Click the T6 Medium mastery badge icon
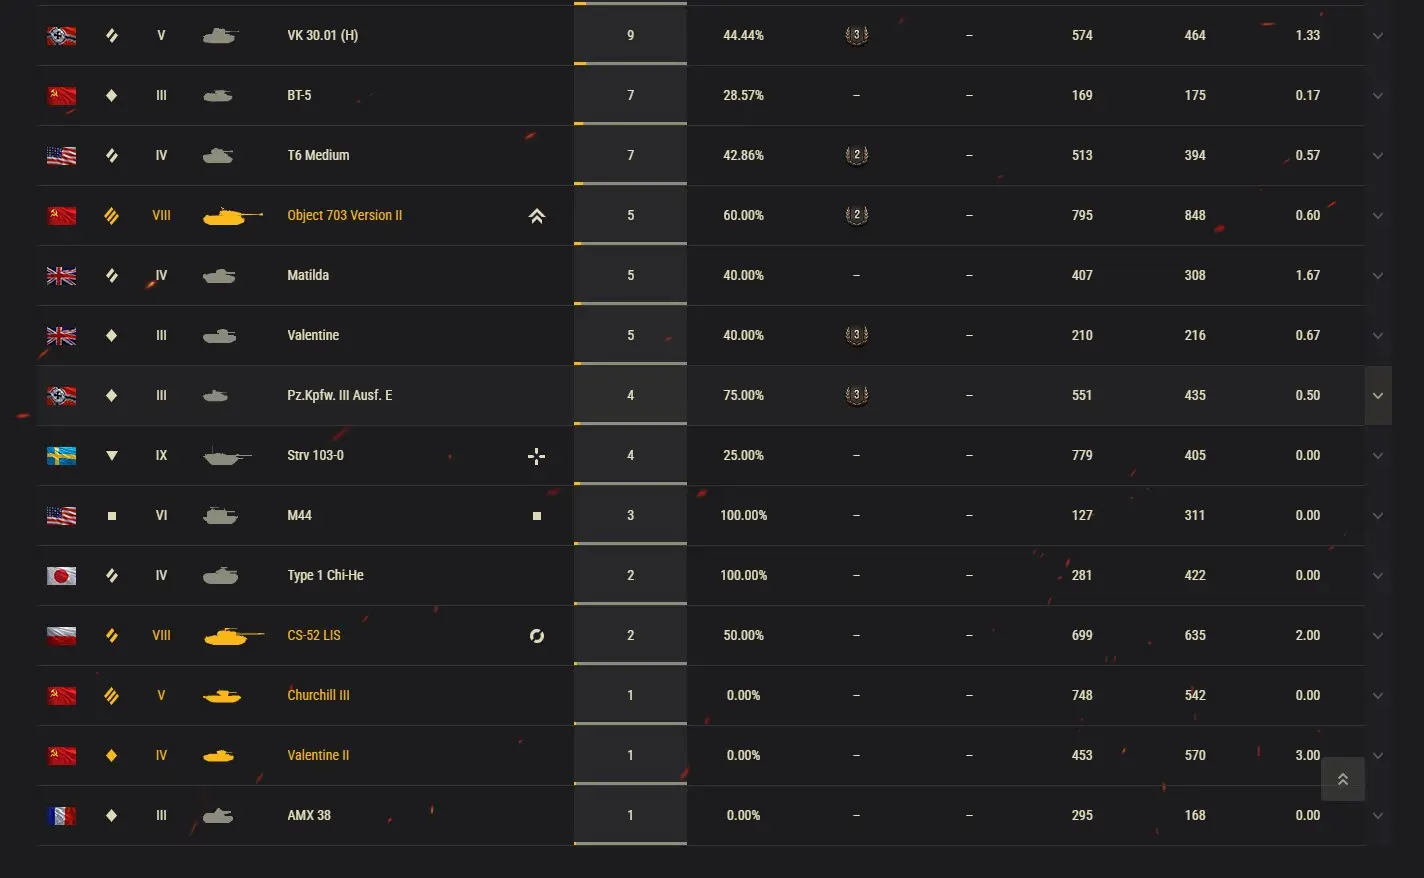1424x878 pixels. click(856, 155)
